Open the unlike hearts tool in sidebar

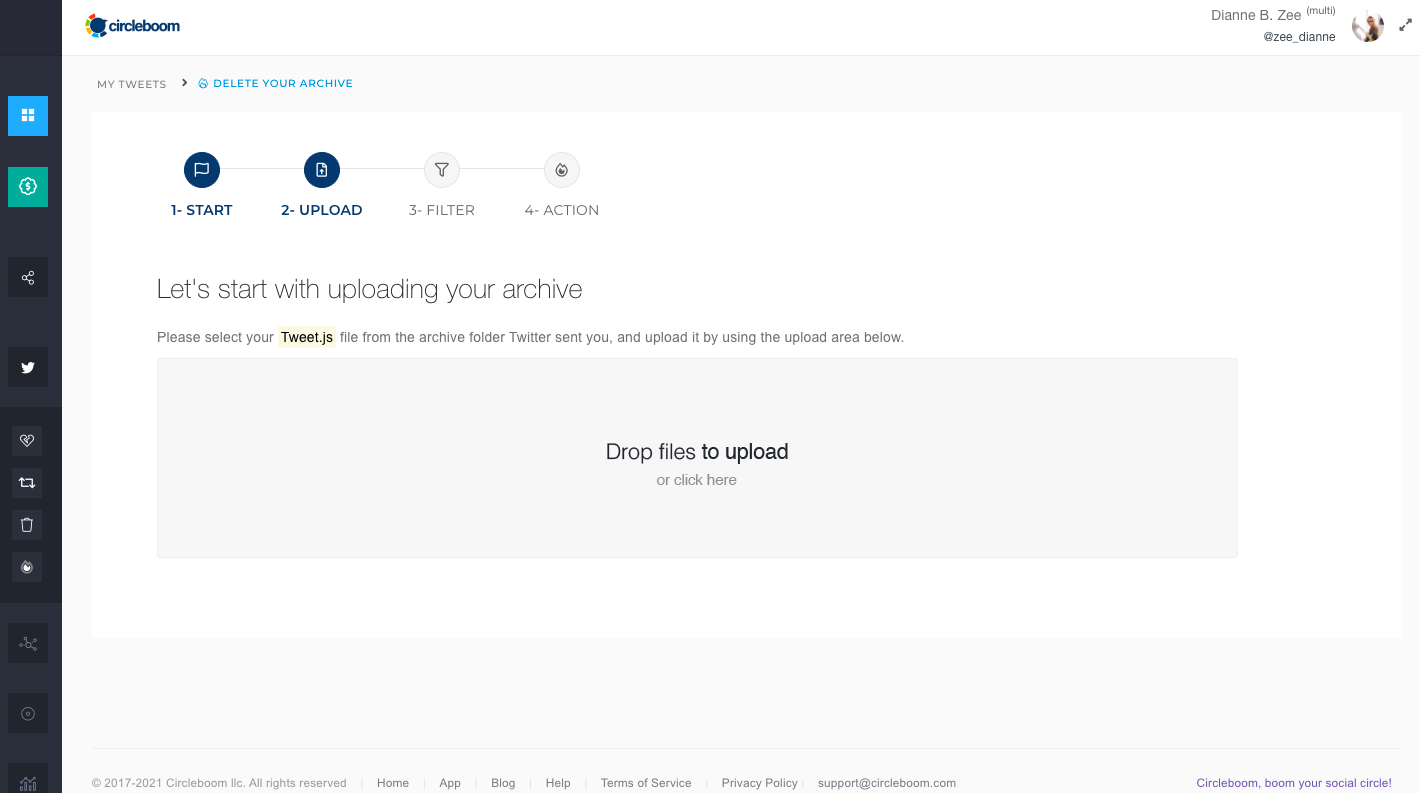tap(27, 440)
